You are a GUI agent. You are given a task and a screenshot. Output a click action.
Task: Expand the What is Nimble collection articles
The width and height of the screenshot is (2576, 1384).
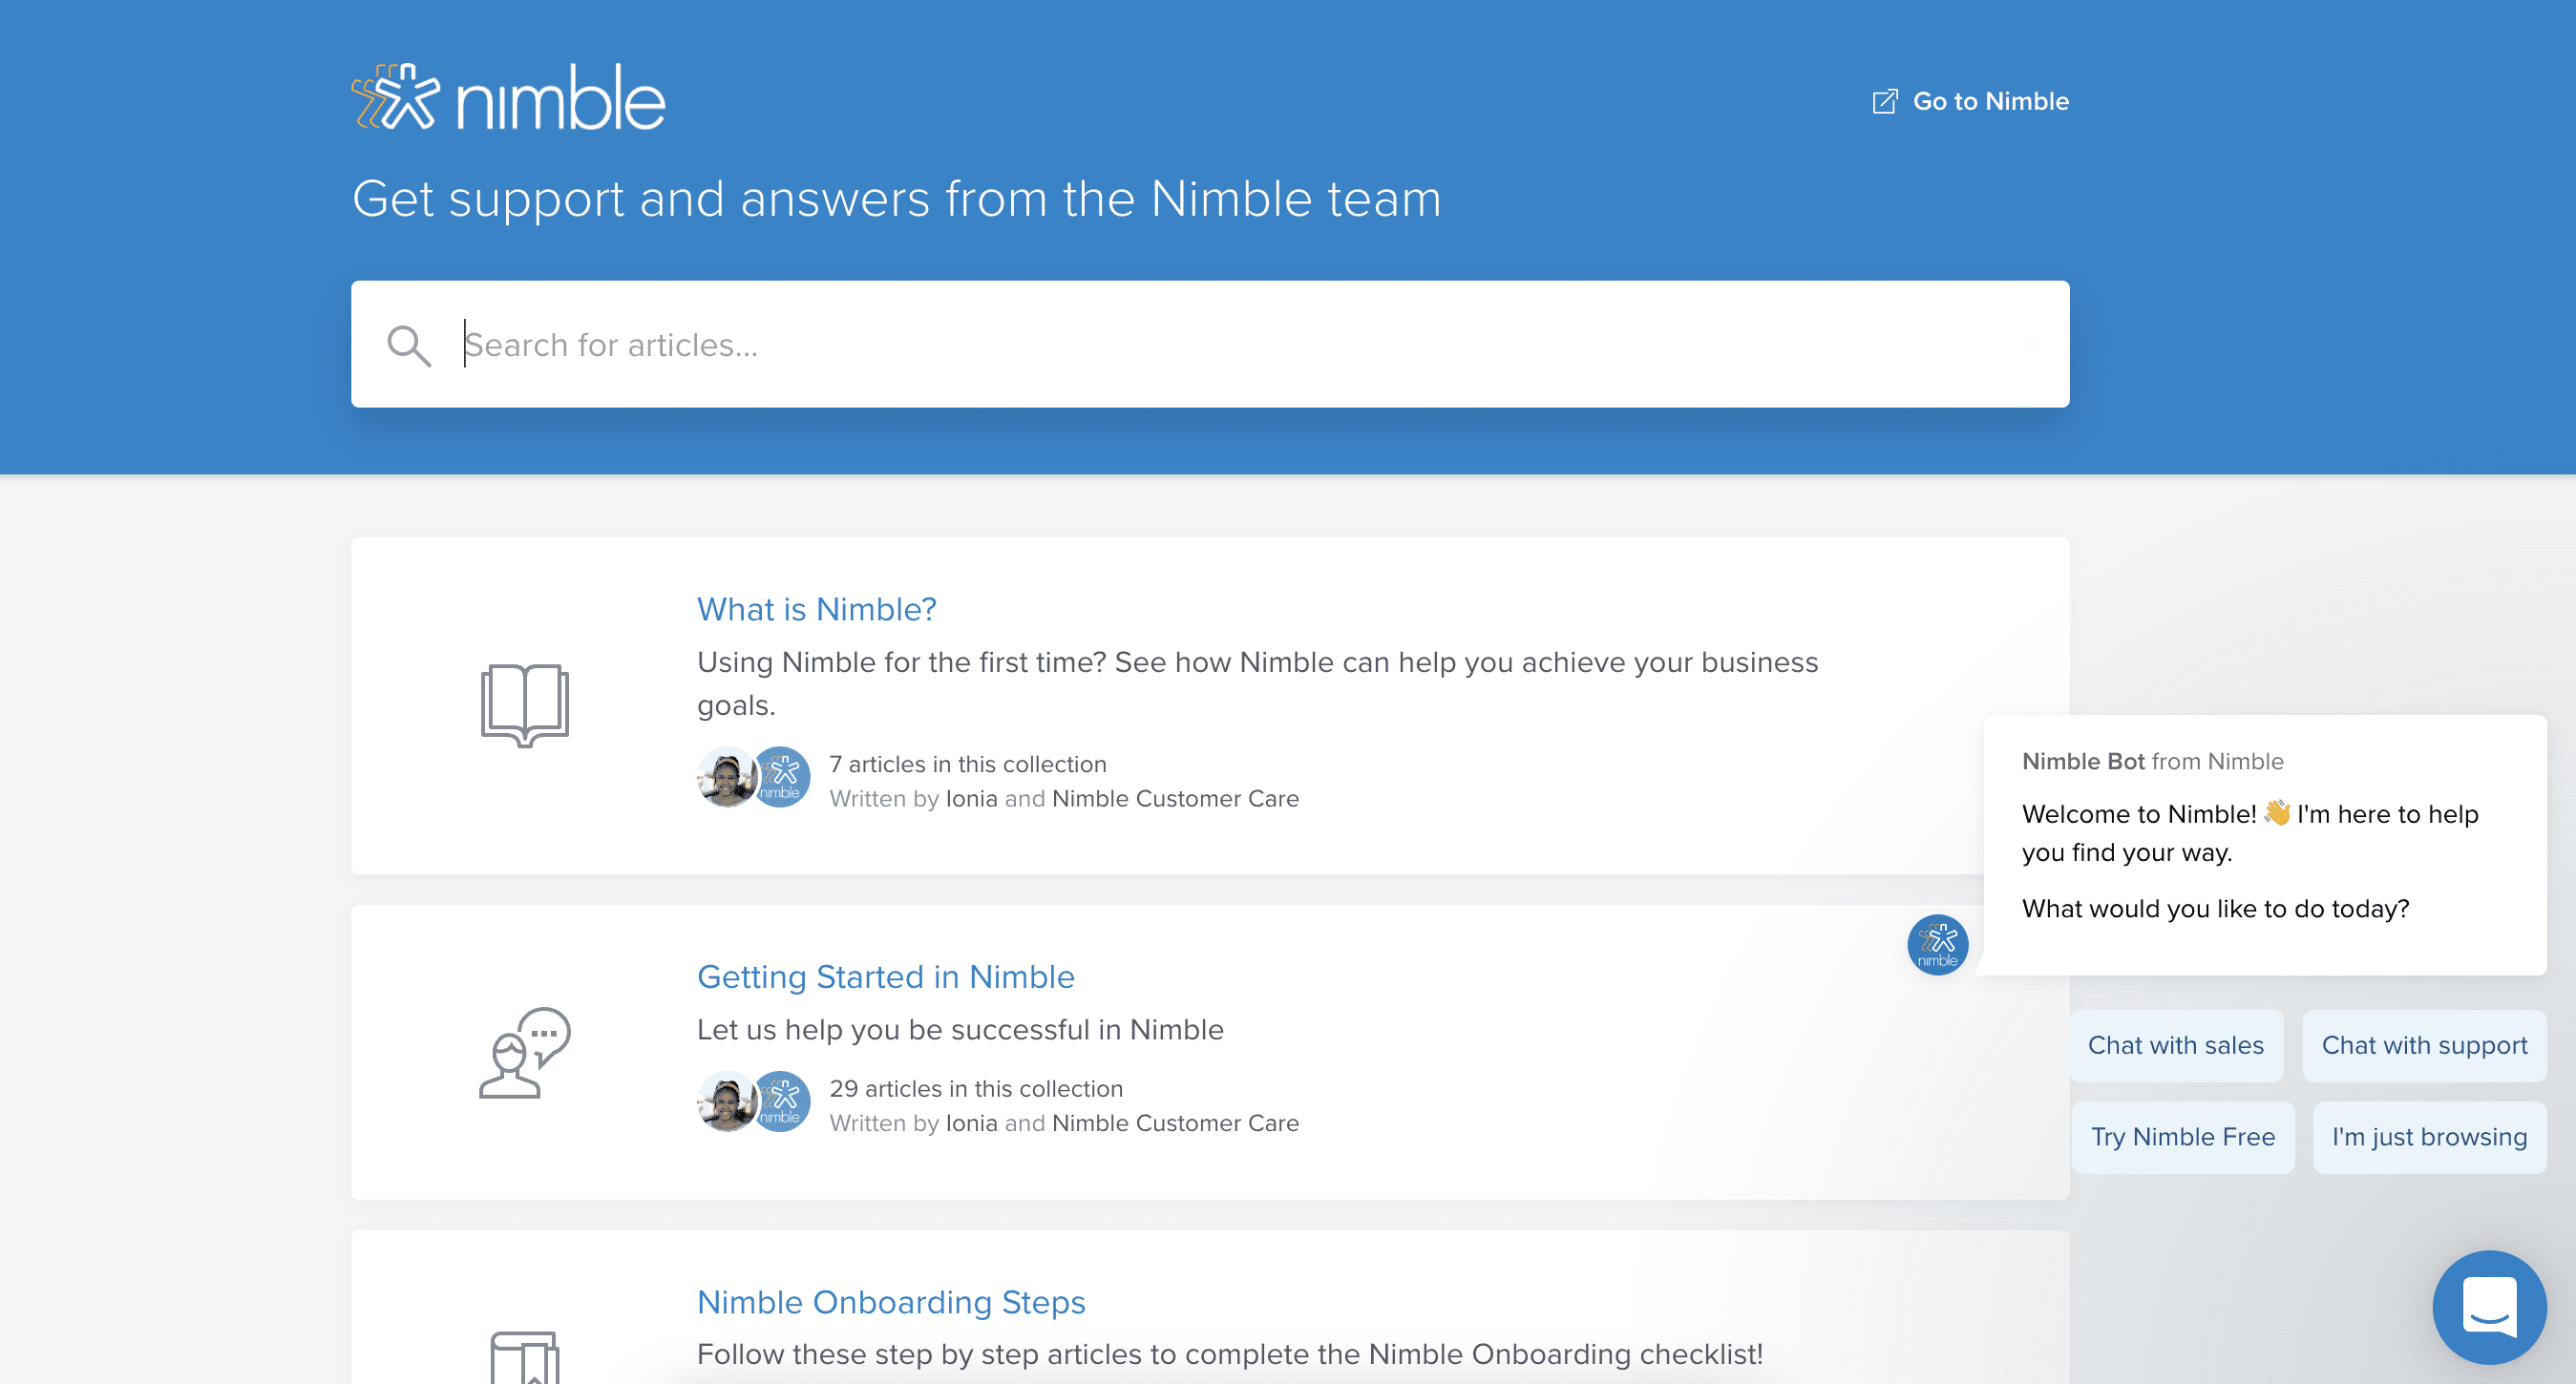(x=816, y=609)
